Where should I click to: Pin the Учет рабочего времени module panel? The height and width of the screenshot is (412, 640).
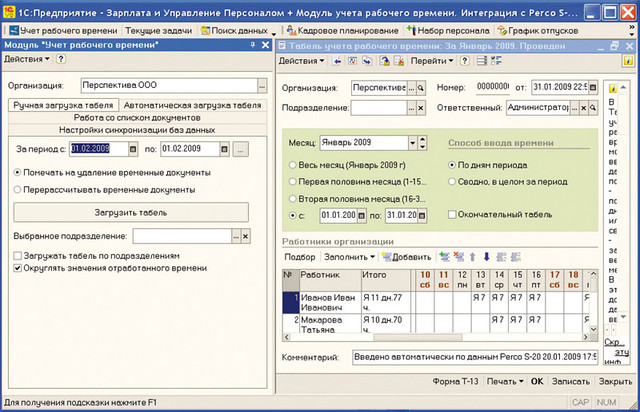(x=253, y=45)
